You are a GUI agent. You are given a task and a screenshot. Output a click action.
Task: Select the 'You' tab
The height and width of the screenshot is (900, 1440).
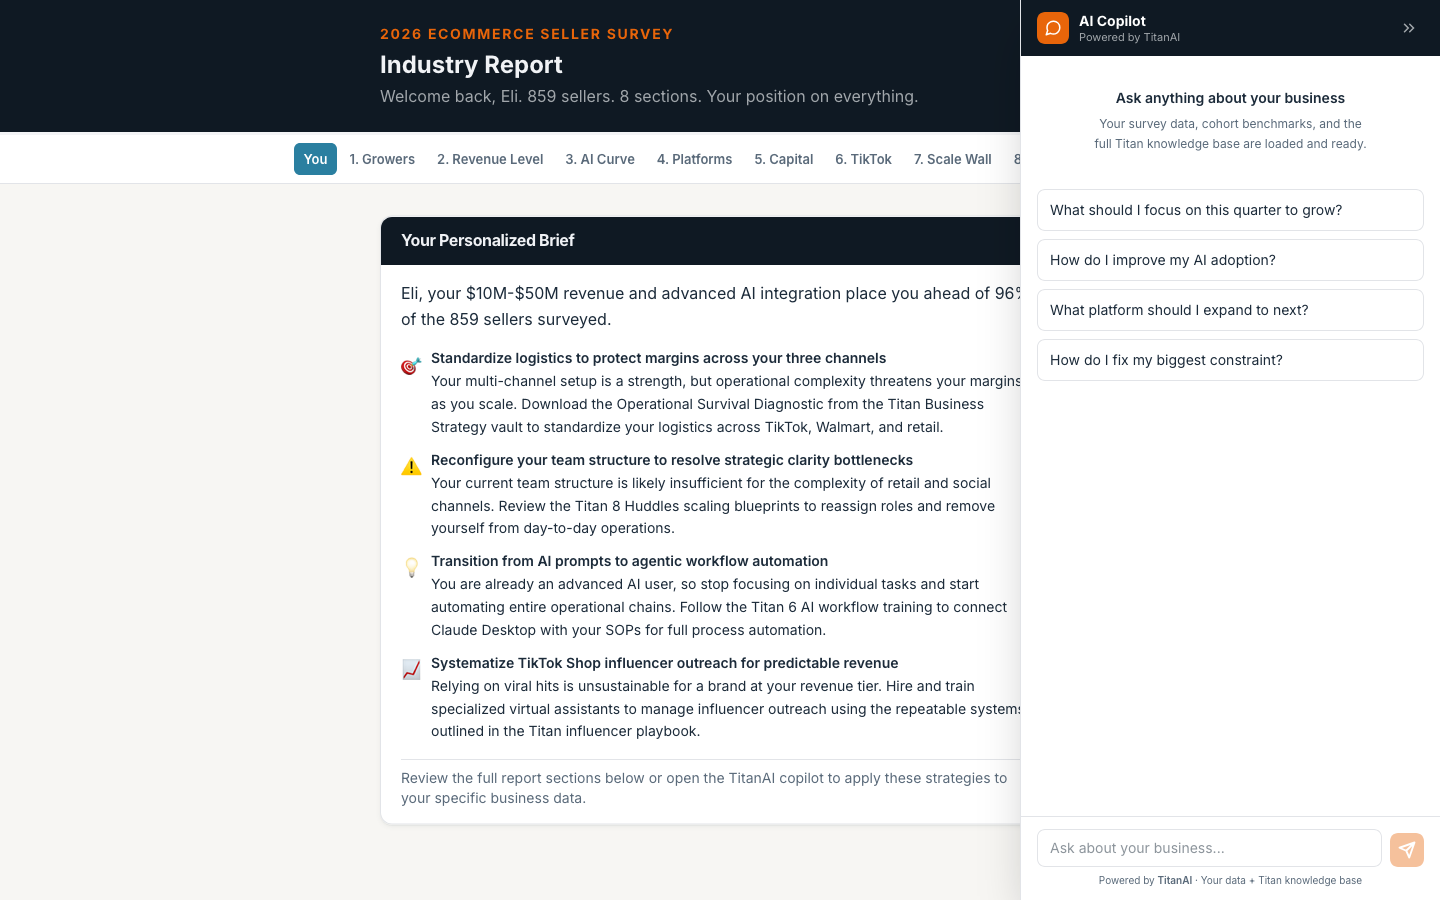click(315, 158)
